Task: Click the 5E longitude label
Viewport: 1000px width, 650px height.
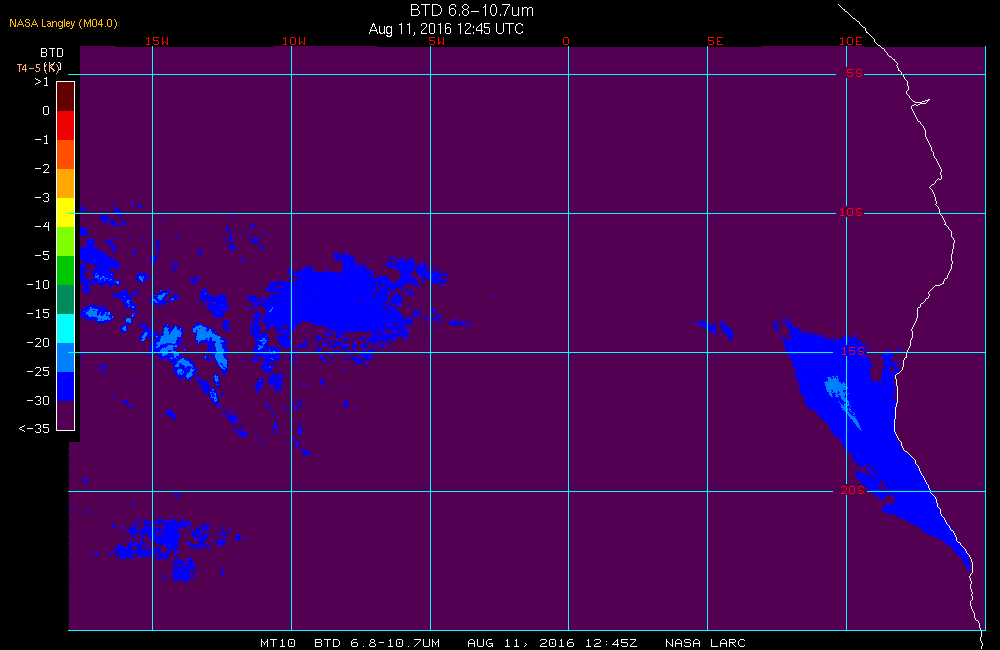Action: (715, 41)
